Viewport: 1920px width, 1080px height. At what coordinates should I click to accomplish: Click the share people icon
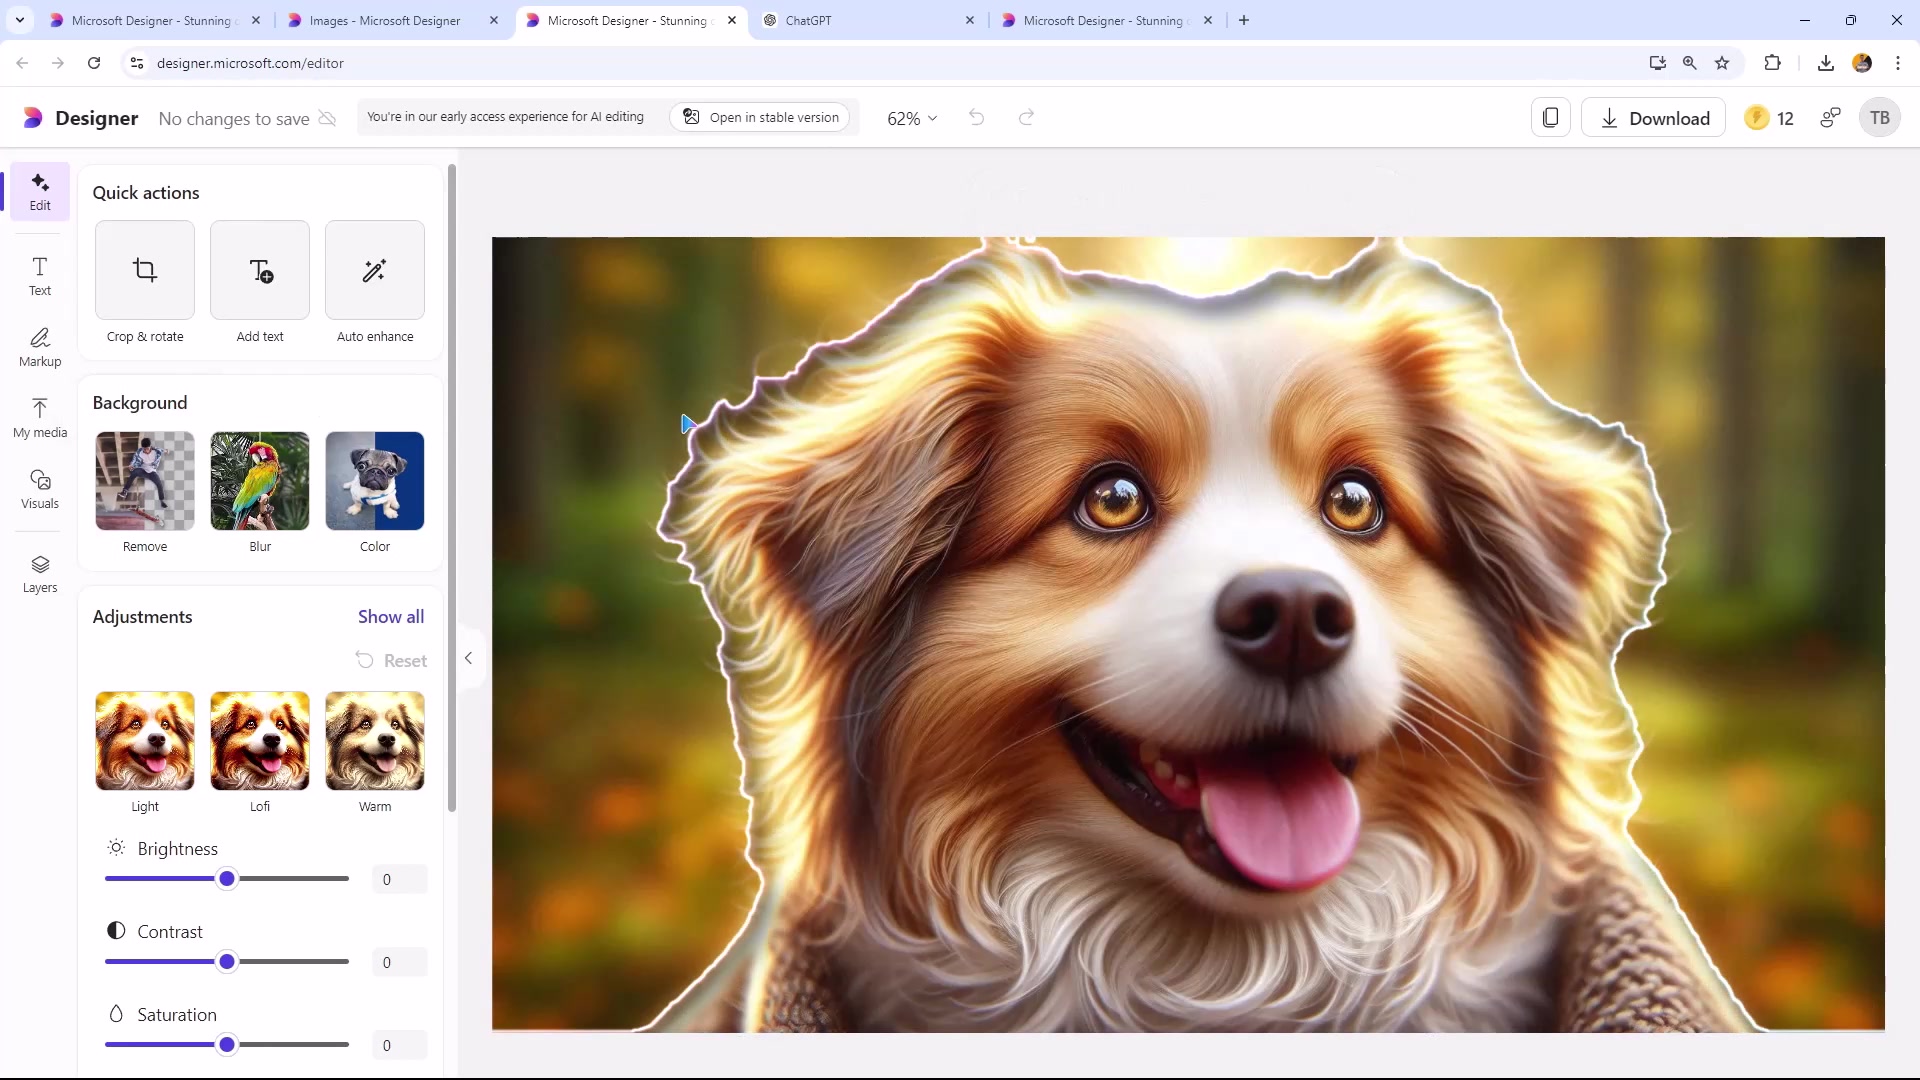click(x=1830, y=118)
